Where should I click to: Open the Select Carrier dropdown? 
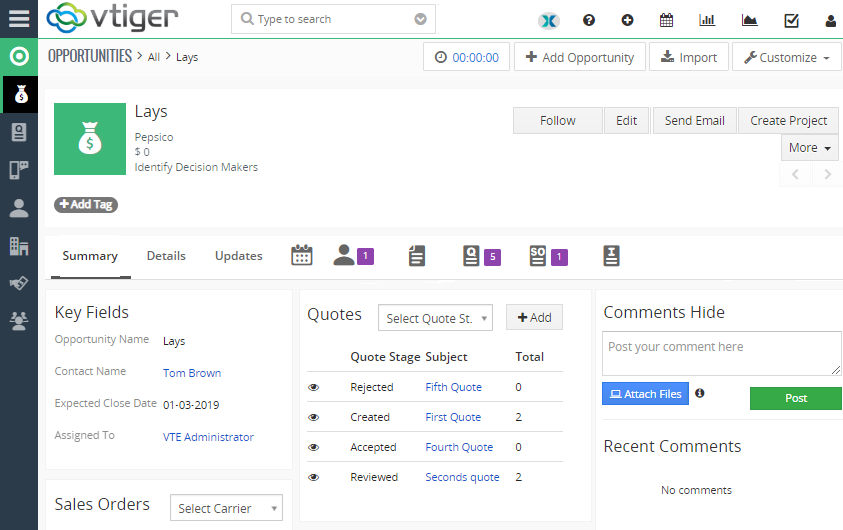[x=226, y=508]
